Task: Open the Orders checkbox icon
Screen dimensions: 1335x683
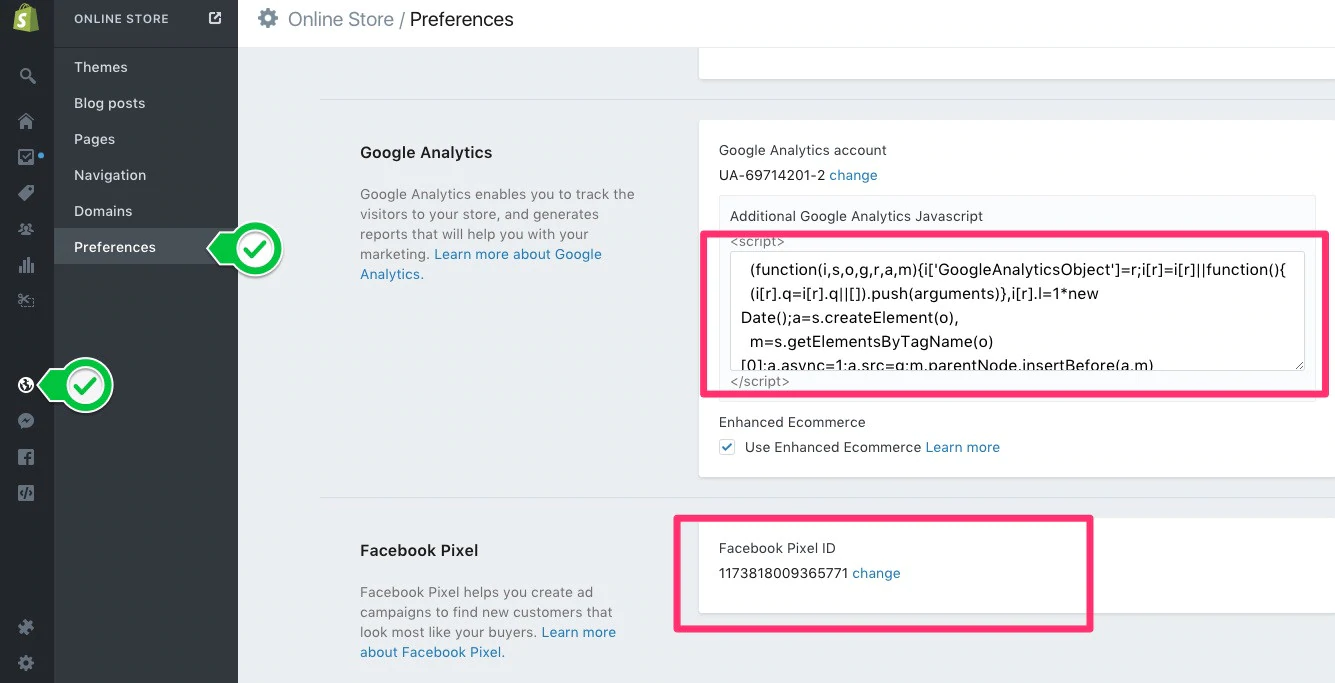Action: 26,157
